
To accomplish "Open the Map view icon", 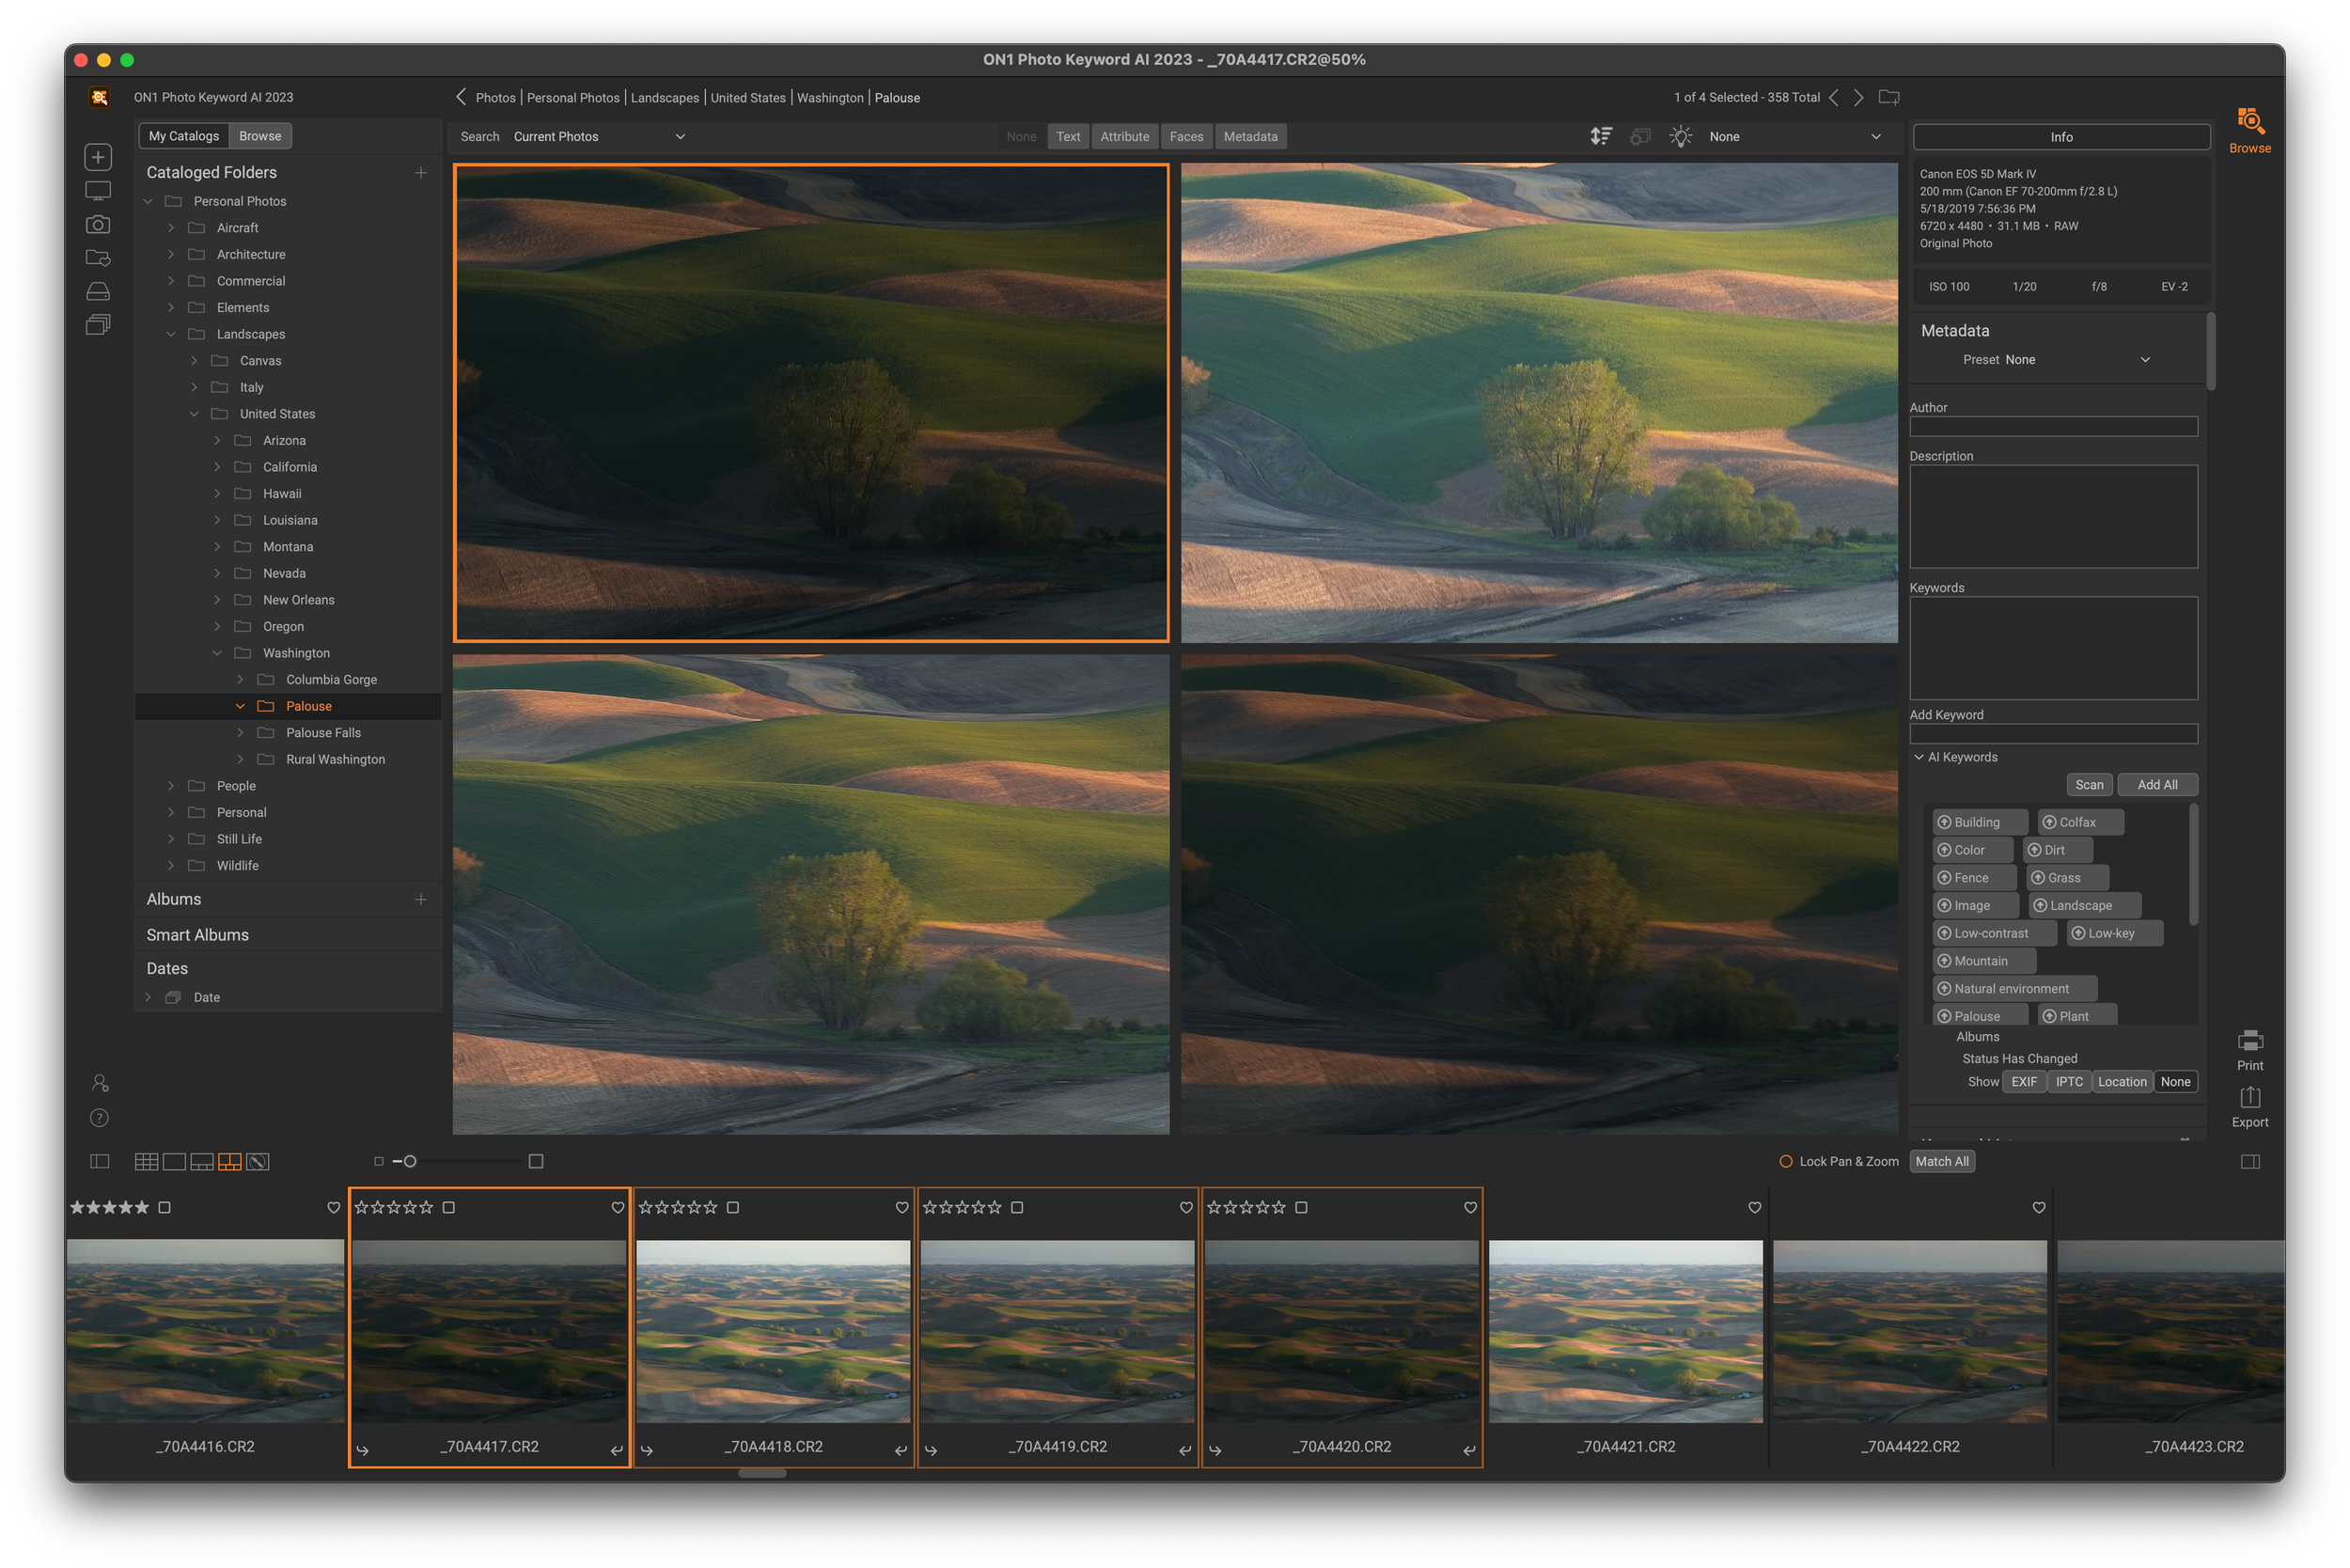I will pyautogui.click(x=258, y=1161).
